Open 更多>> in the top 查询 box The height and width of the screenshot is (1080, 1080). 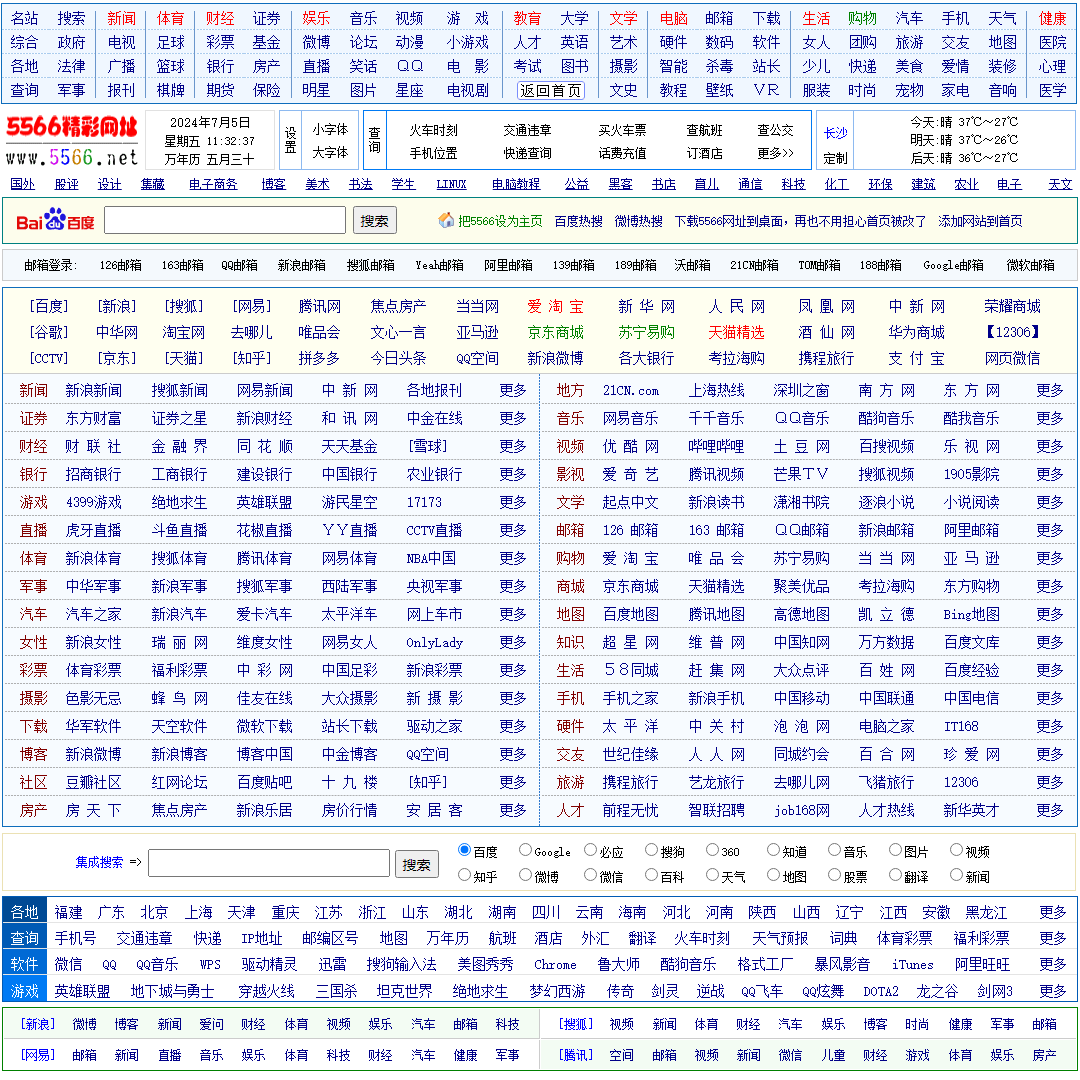776,153
